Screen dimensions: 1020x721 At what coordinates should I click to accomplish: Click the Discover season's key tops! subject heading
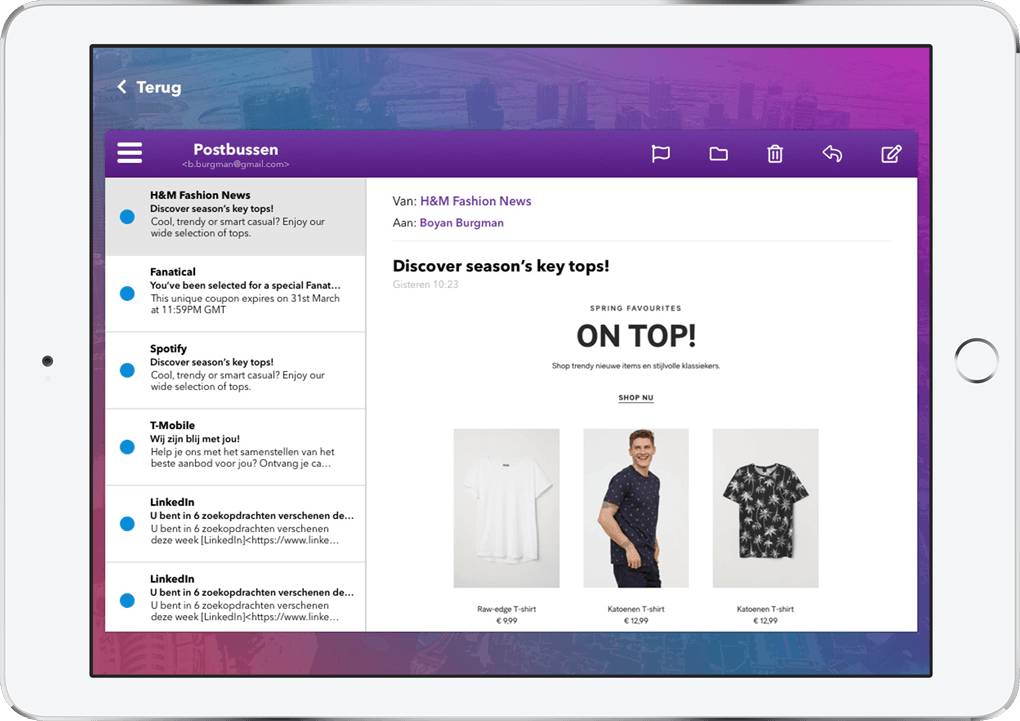[501, 266]
